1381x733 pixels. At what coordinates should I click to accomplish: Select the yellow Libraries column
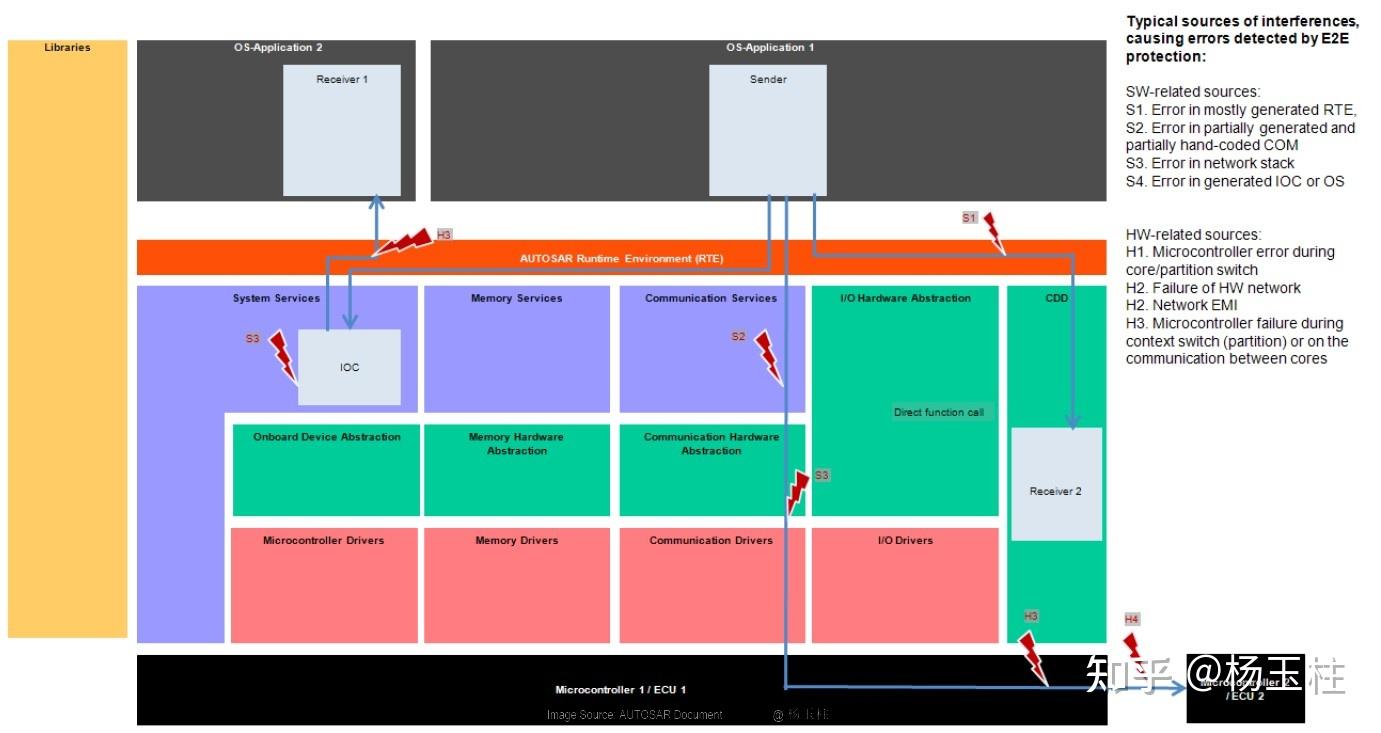tap(68, 339)
